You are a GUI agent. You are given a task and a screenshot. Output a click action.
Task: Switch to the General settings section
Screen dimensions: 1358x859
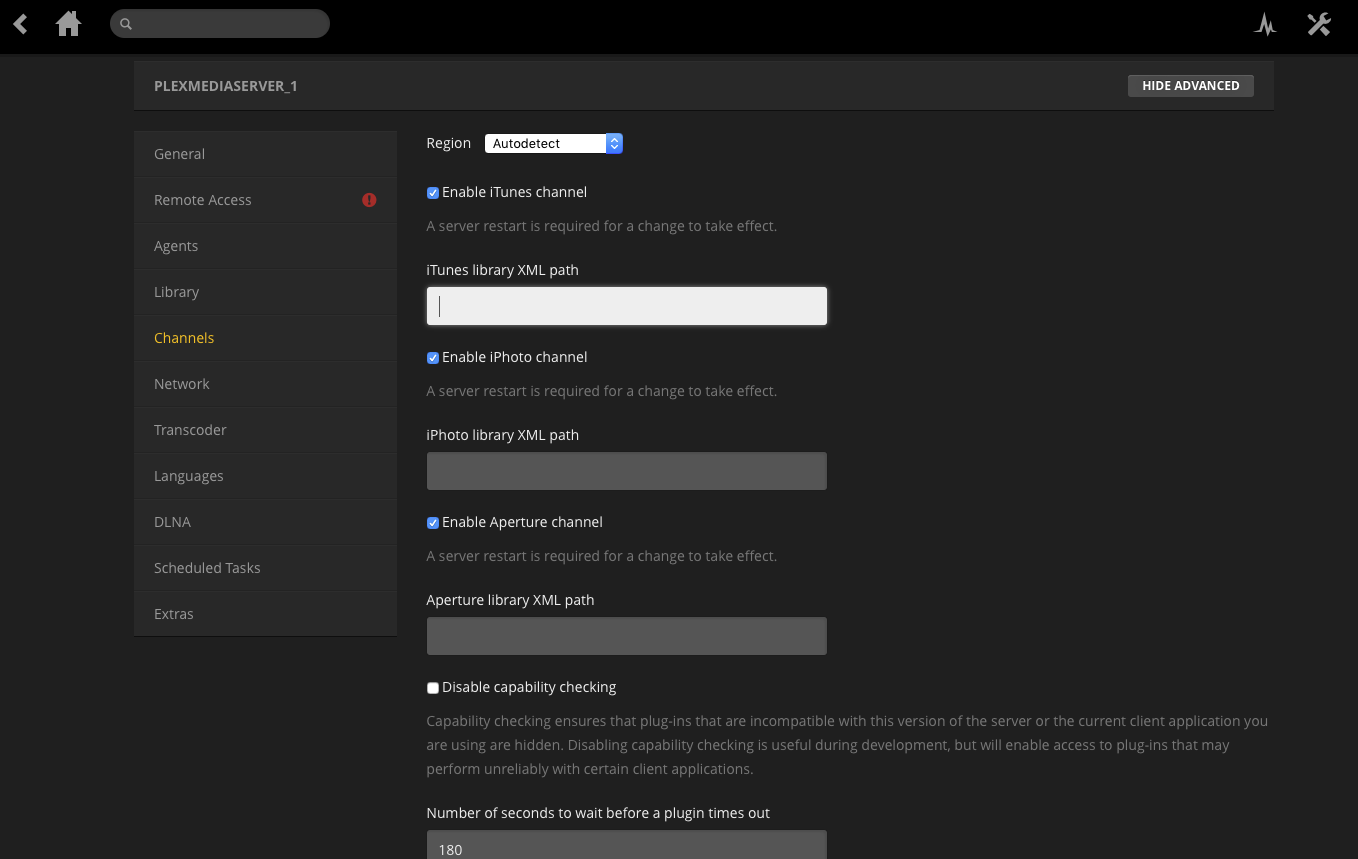click(x=179, y=154)
